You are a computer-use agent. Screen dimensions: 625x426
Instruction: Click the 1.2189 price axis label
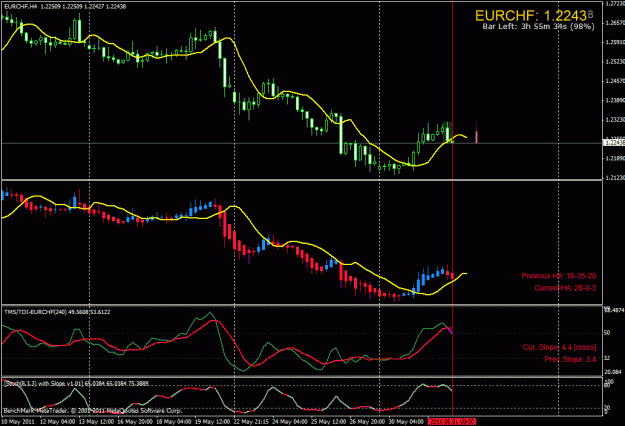(x=614, y=158)
